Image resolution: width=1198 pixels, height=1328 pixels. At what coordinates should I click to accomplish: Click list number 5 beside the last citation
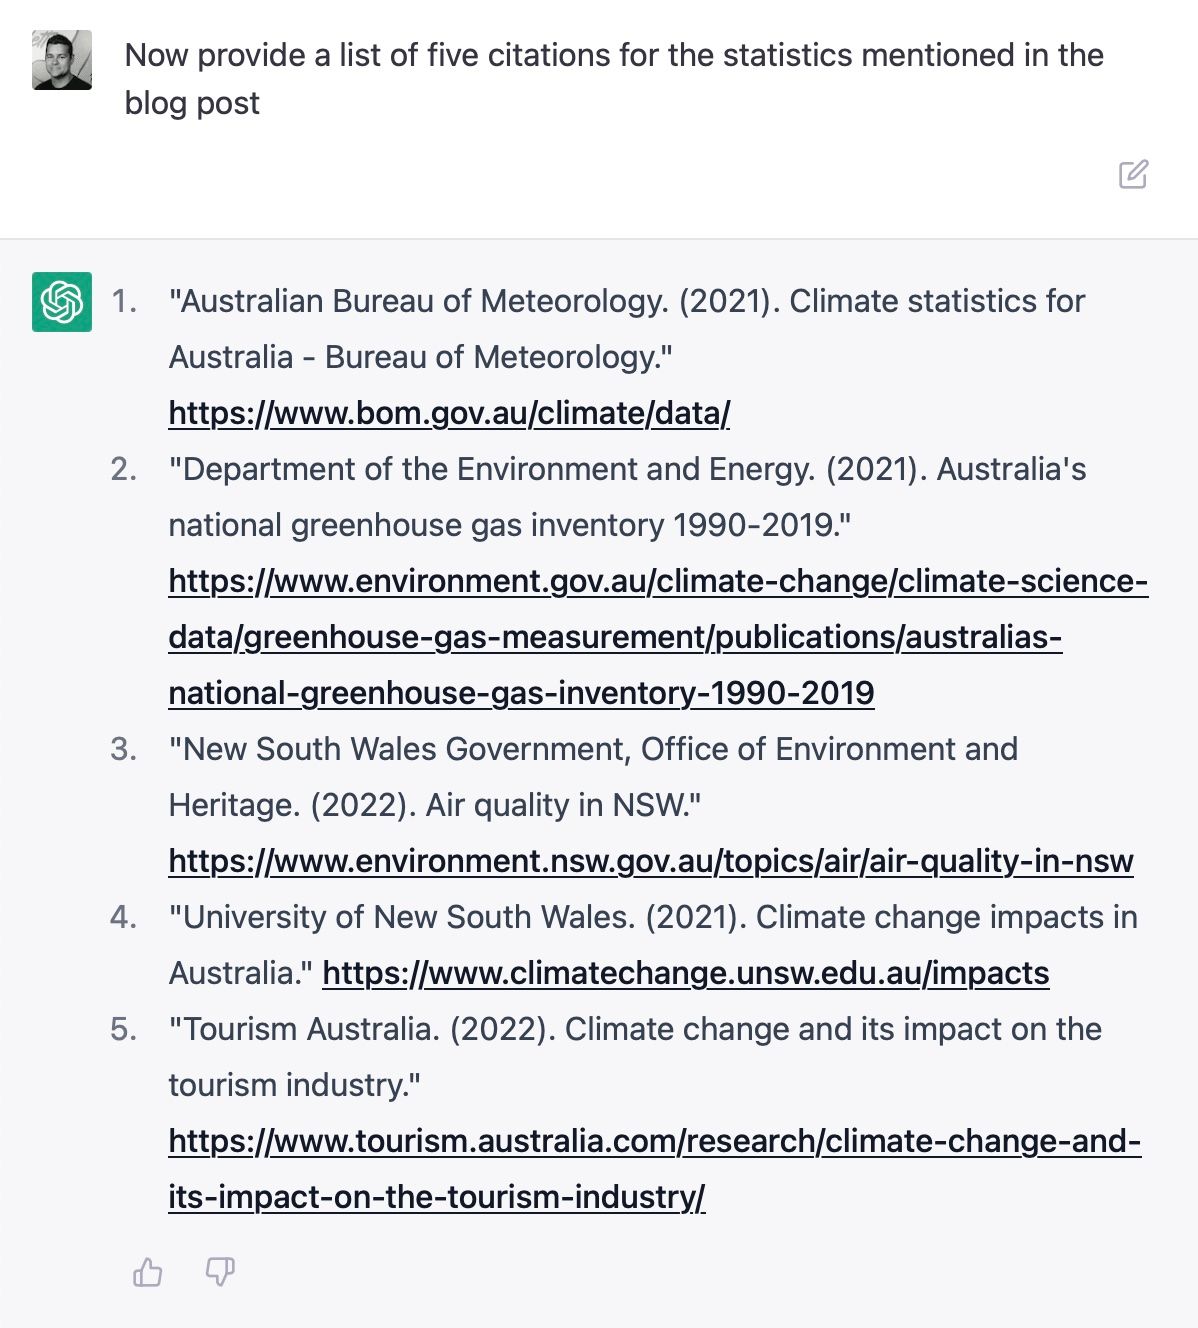tap(124, 1029)
